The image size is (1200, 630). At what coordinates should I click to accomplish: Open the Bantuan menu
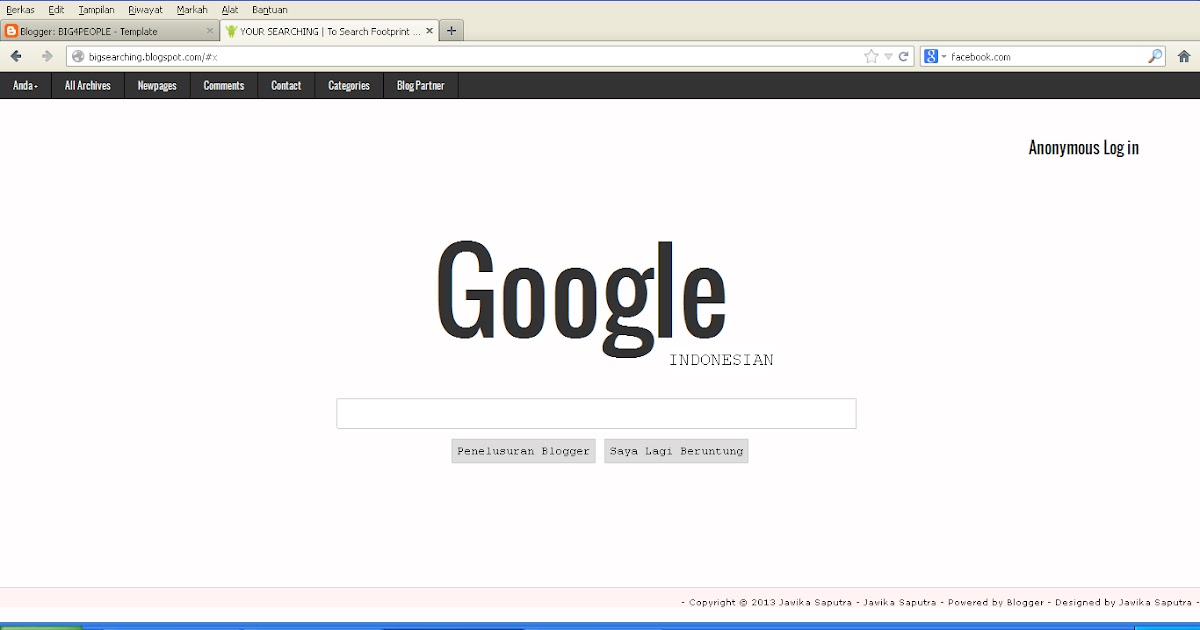pyautogui.click(x=269, y=9)
